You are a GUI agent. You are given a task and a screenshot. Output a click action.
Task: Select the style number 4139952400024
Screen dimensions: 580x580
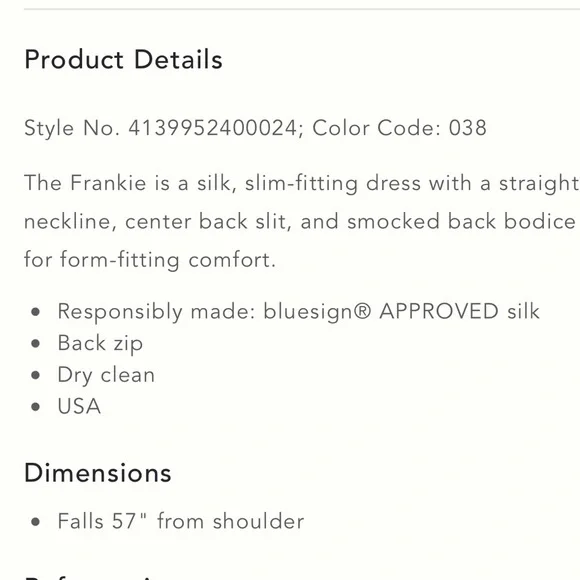pyautogui.click(x=213, y=128)
